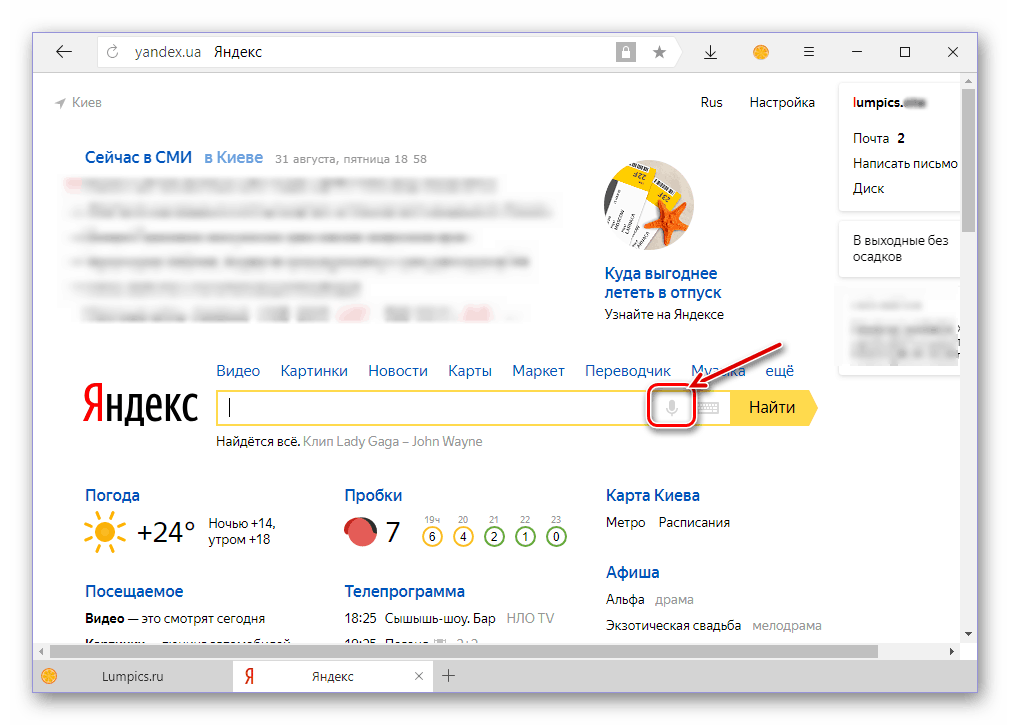
Task: Click the microphone voice search icon
Action: tap(672, 408)
